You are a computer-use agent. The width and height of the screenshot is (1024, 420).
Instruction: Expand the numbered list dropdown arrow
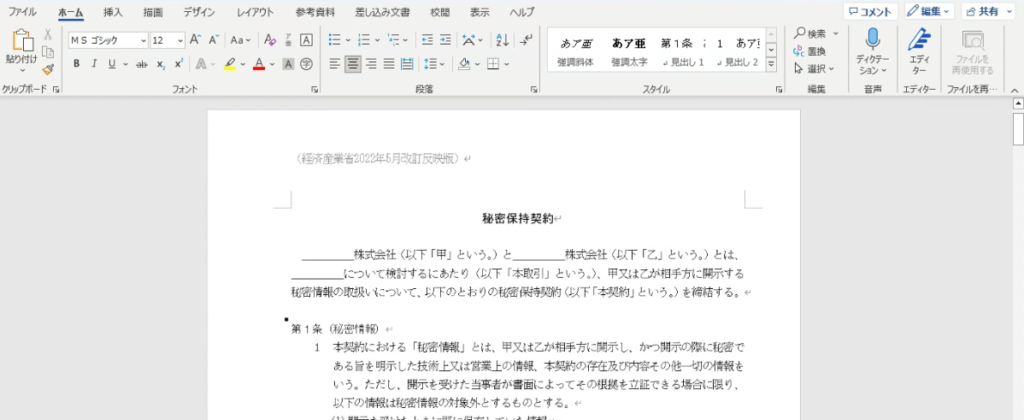pos(377,40)
